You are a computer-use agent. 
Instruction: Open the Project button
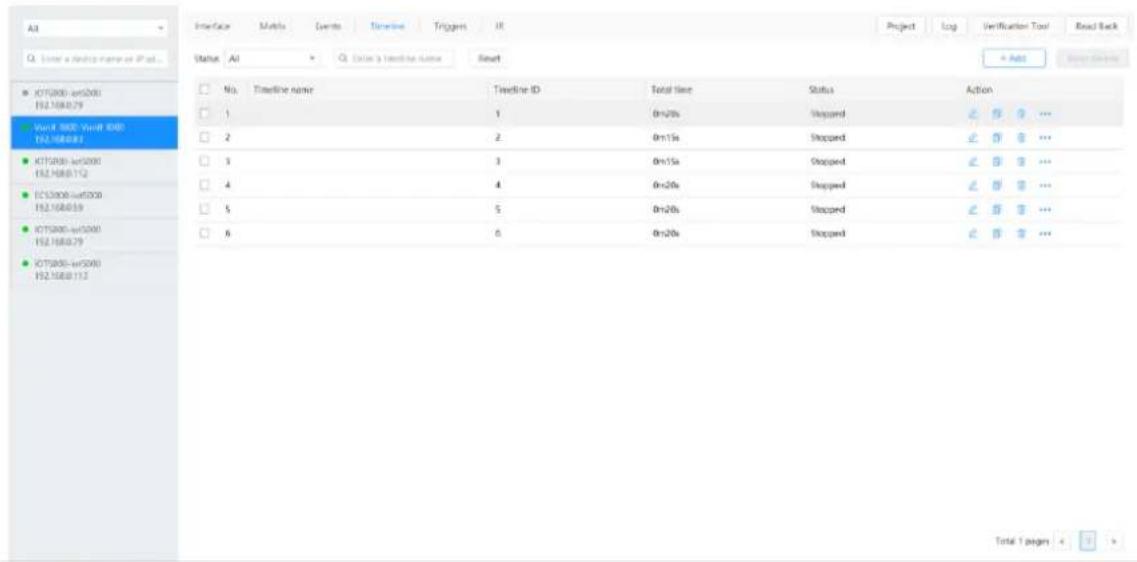pyautogui.click(x=900, y=27)
